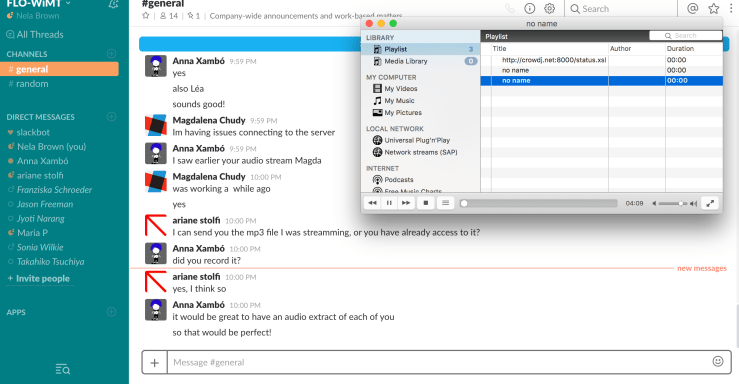Open Maria P direct message

(28, 233)
